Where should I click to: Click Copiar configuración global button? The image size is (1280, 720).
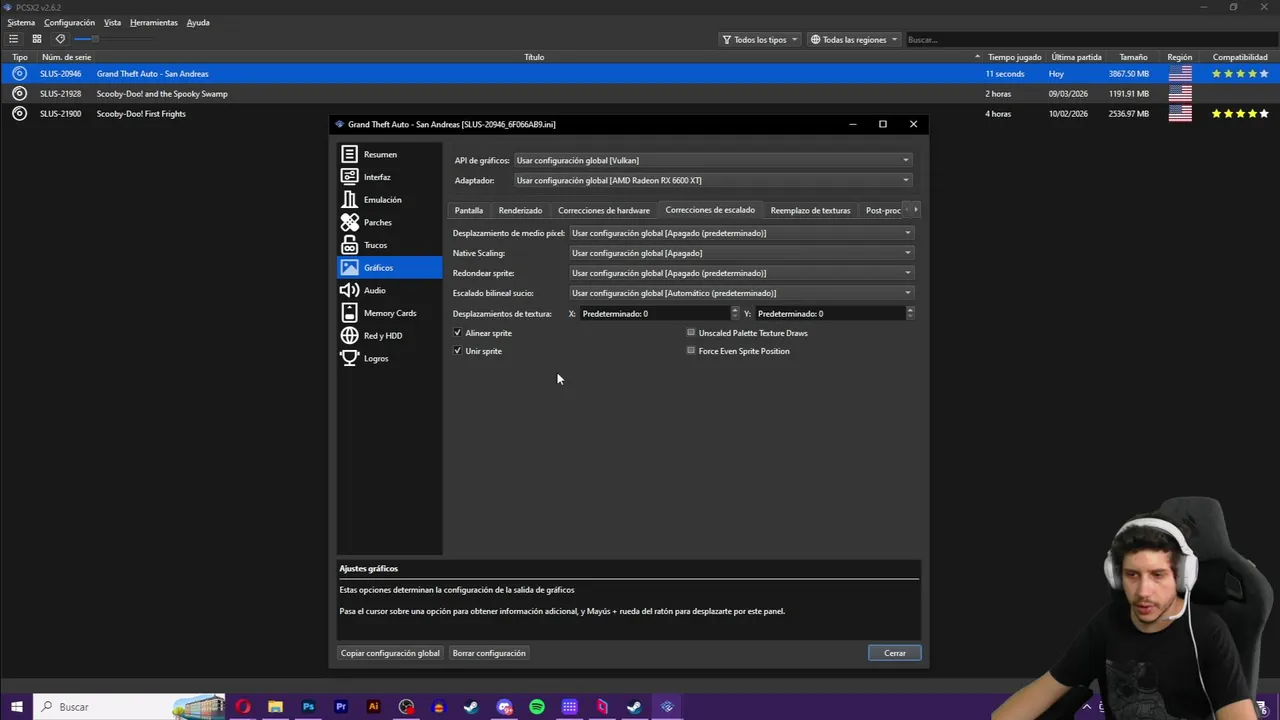pos(390,653)
